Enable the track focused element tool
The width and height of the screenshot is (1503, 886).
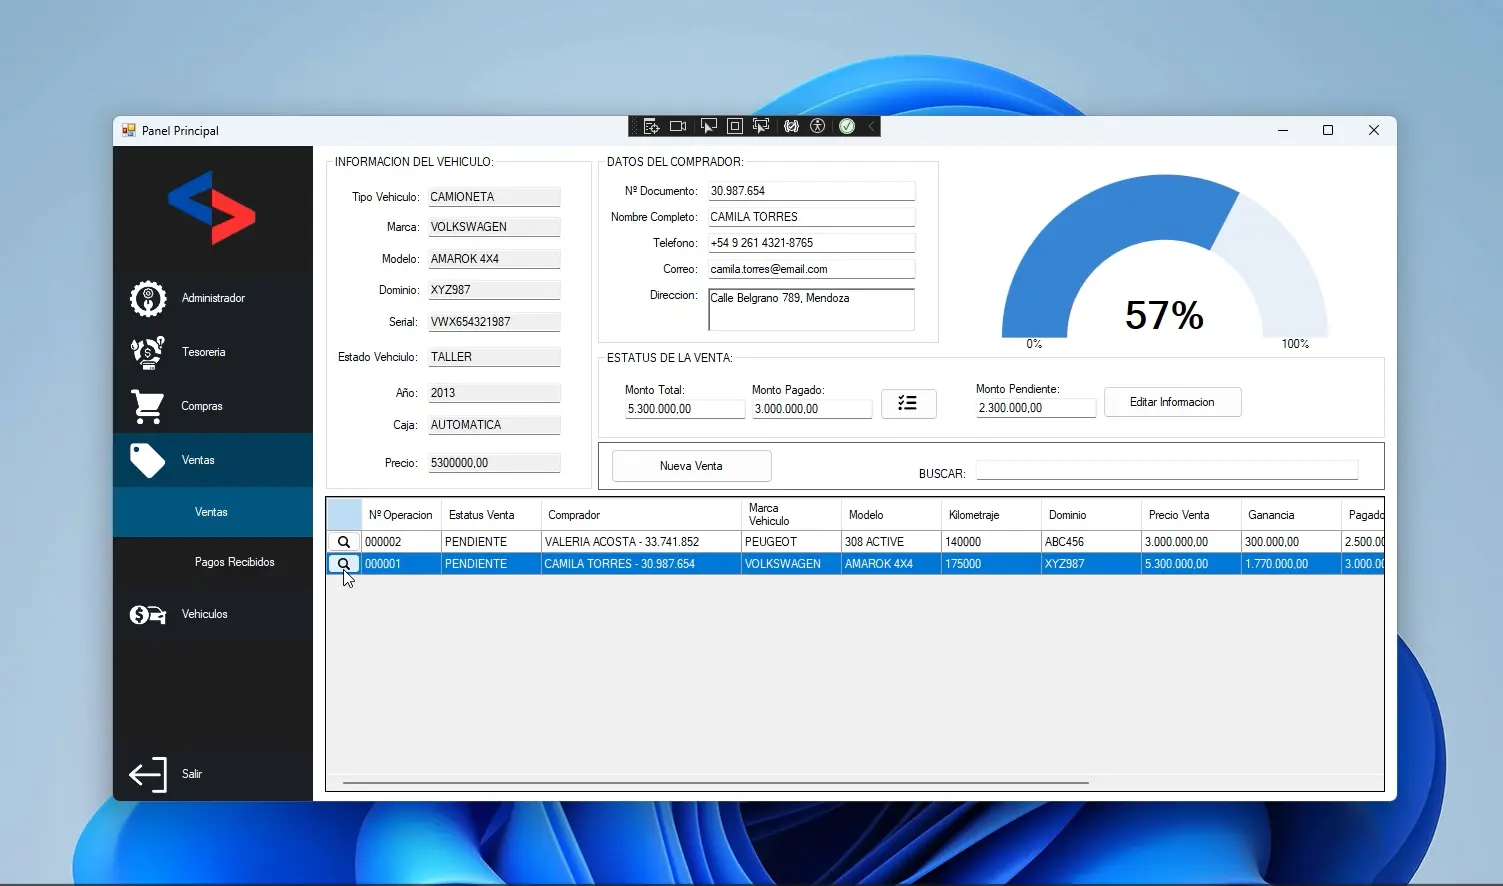coord(761,126)
